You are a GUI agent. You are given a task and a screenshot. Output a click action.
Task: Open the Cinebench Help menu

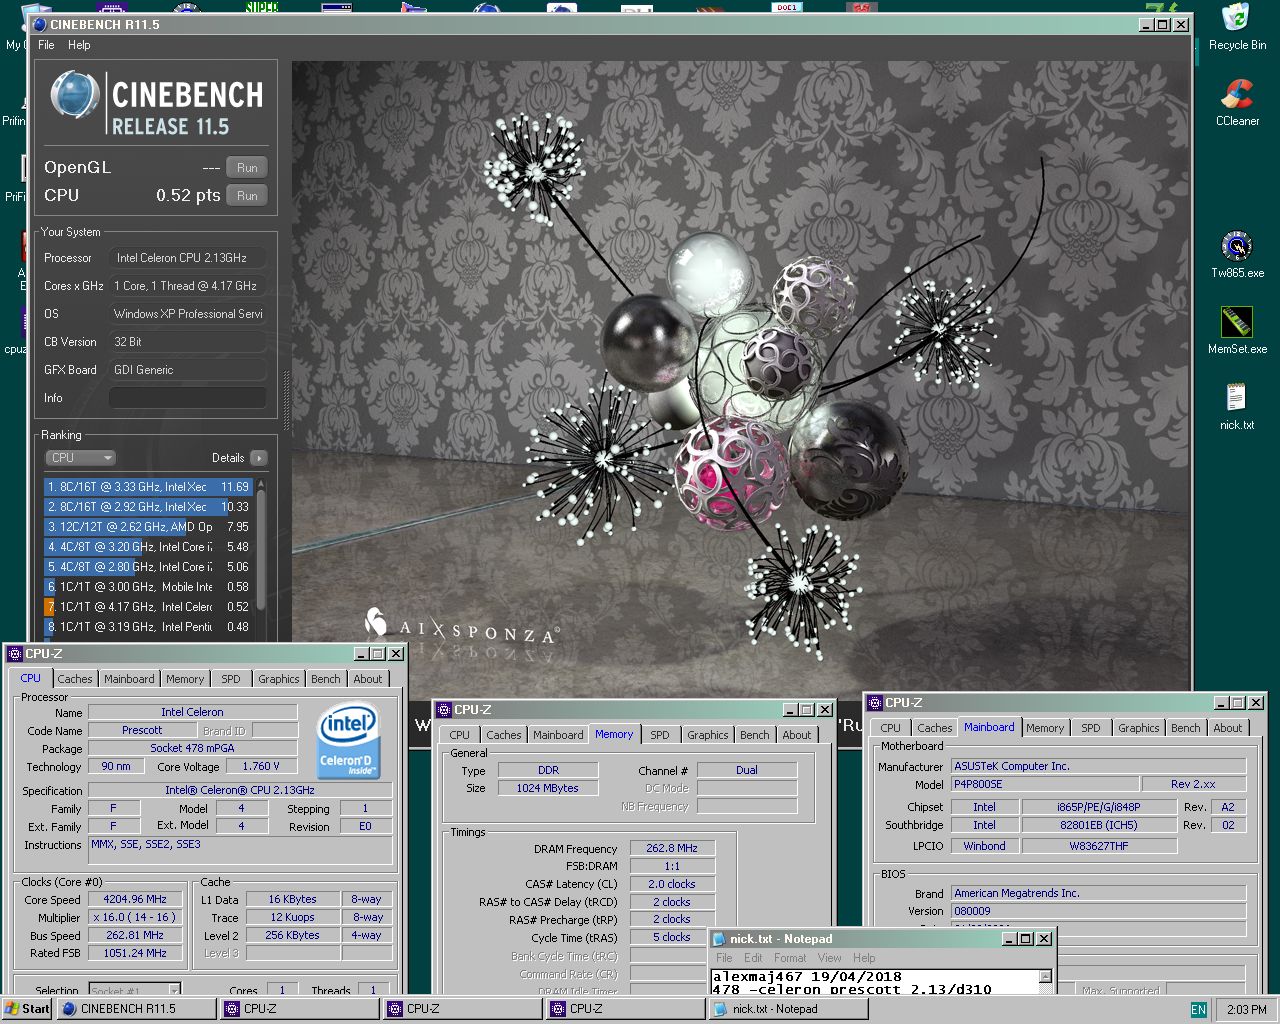(79, 45)
